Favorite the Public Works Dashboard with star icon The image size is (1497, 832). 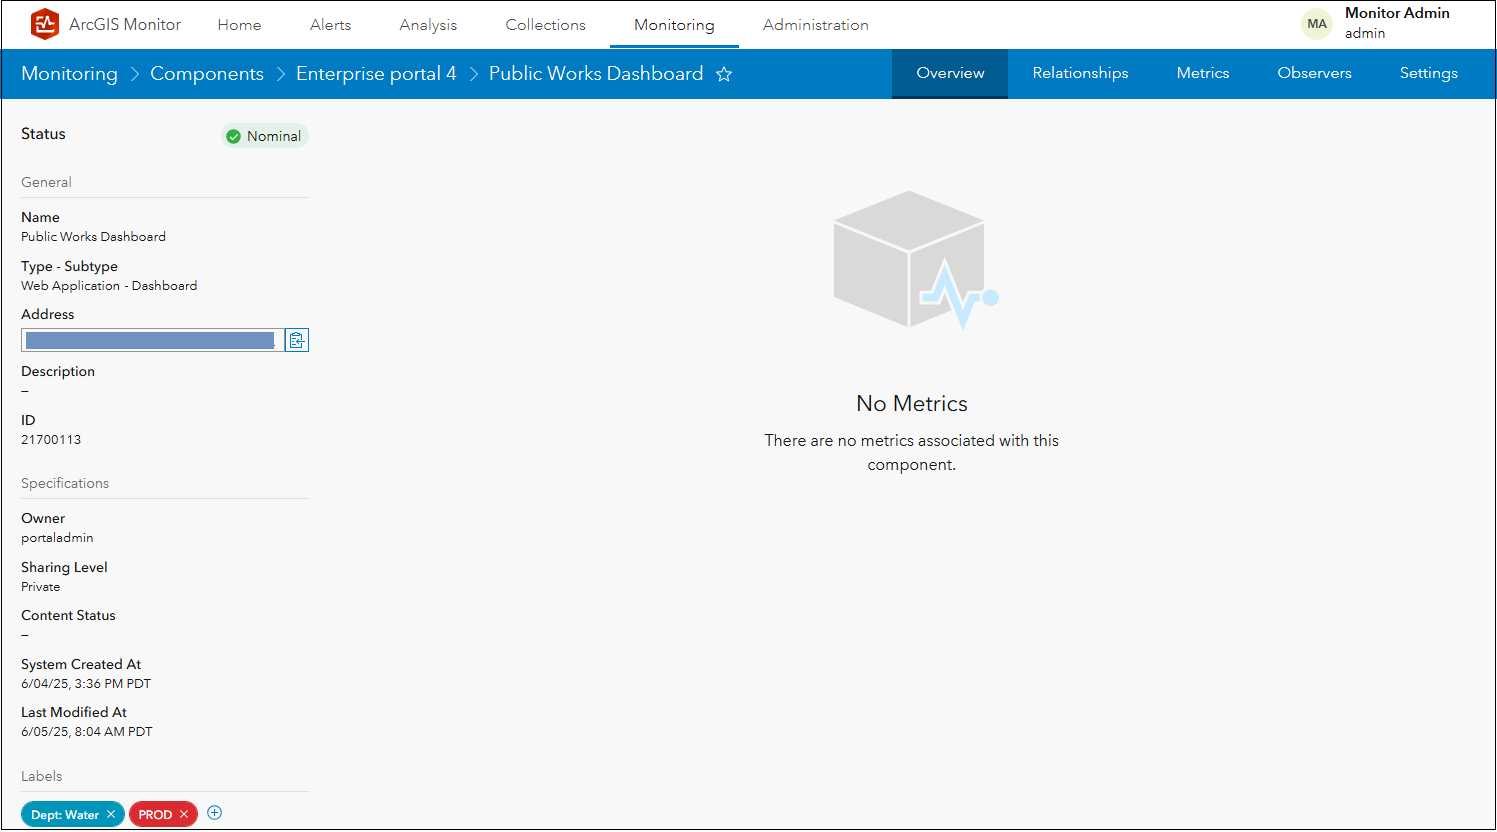(x=724, y=74)
